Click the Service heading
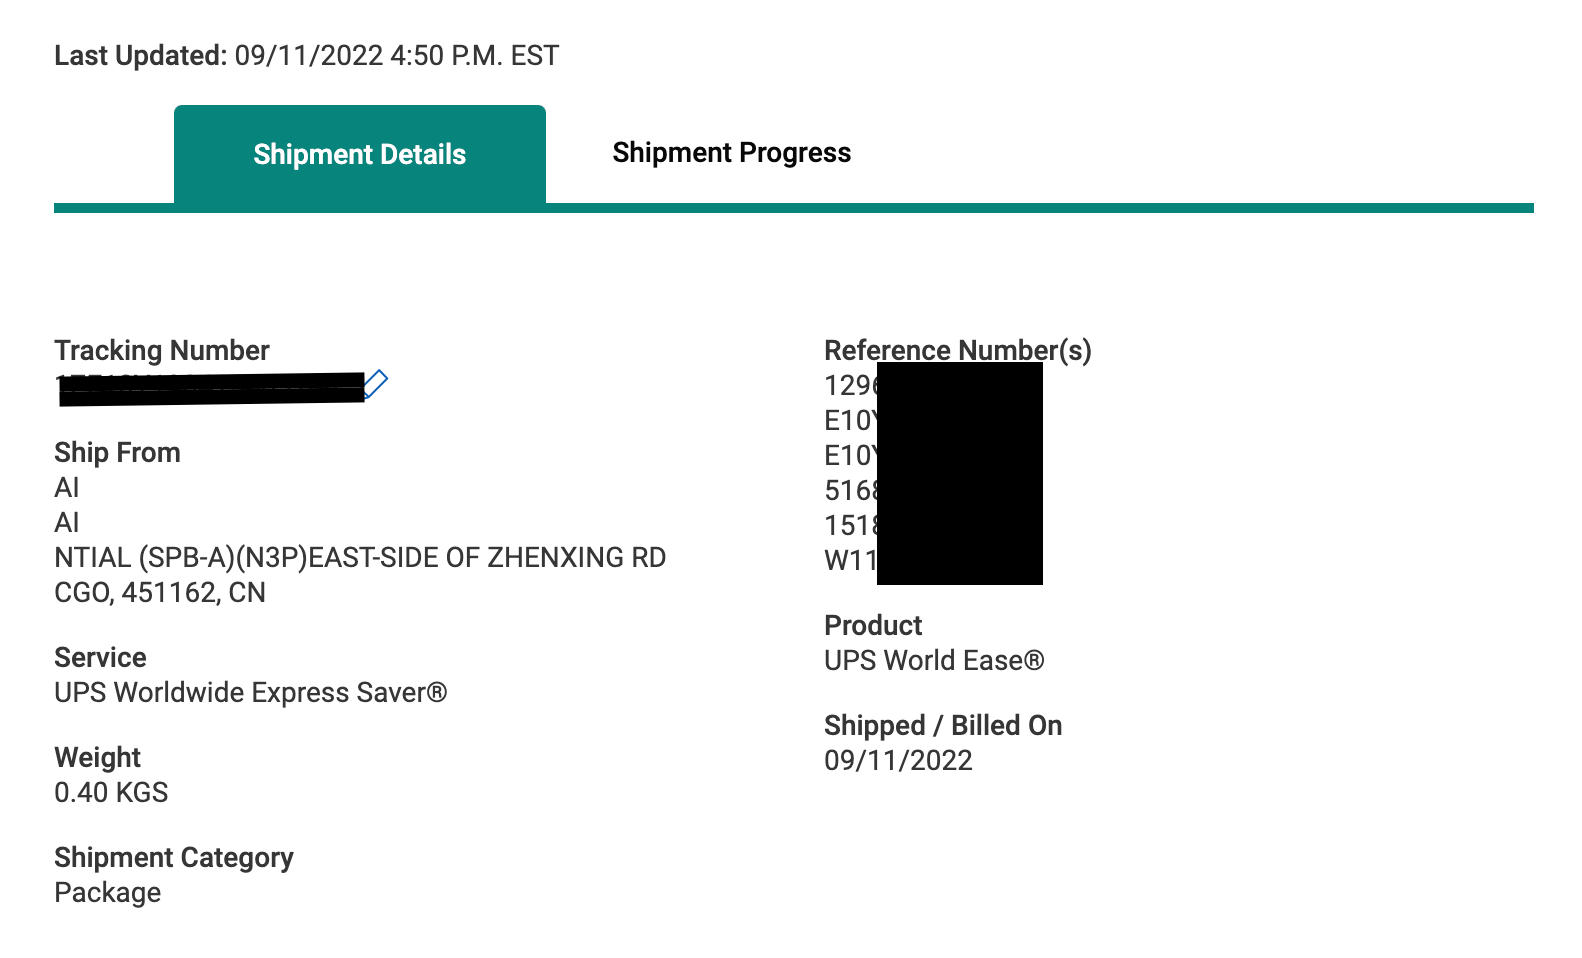 pos(100,658)
